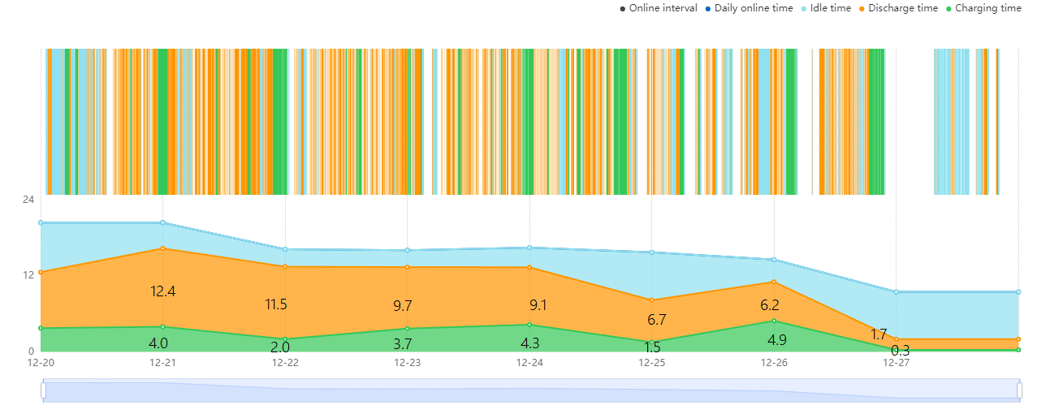Click the right zoom slider handle
The width and height of the screenshot is (1050, 414).
coord(1020,391)
